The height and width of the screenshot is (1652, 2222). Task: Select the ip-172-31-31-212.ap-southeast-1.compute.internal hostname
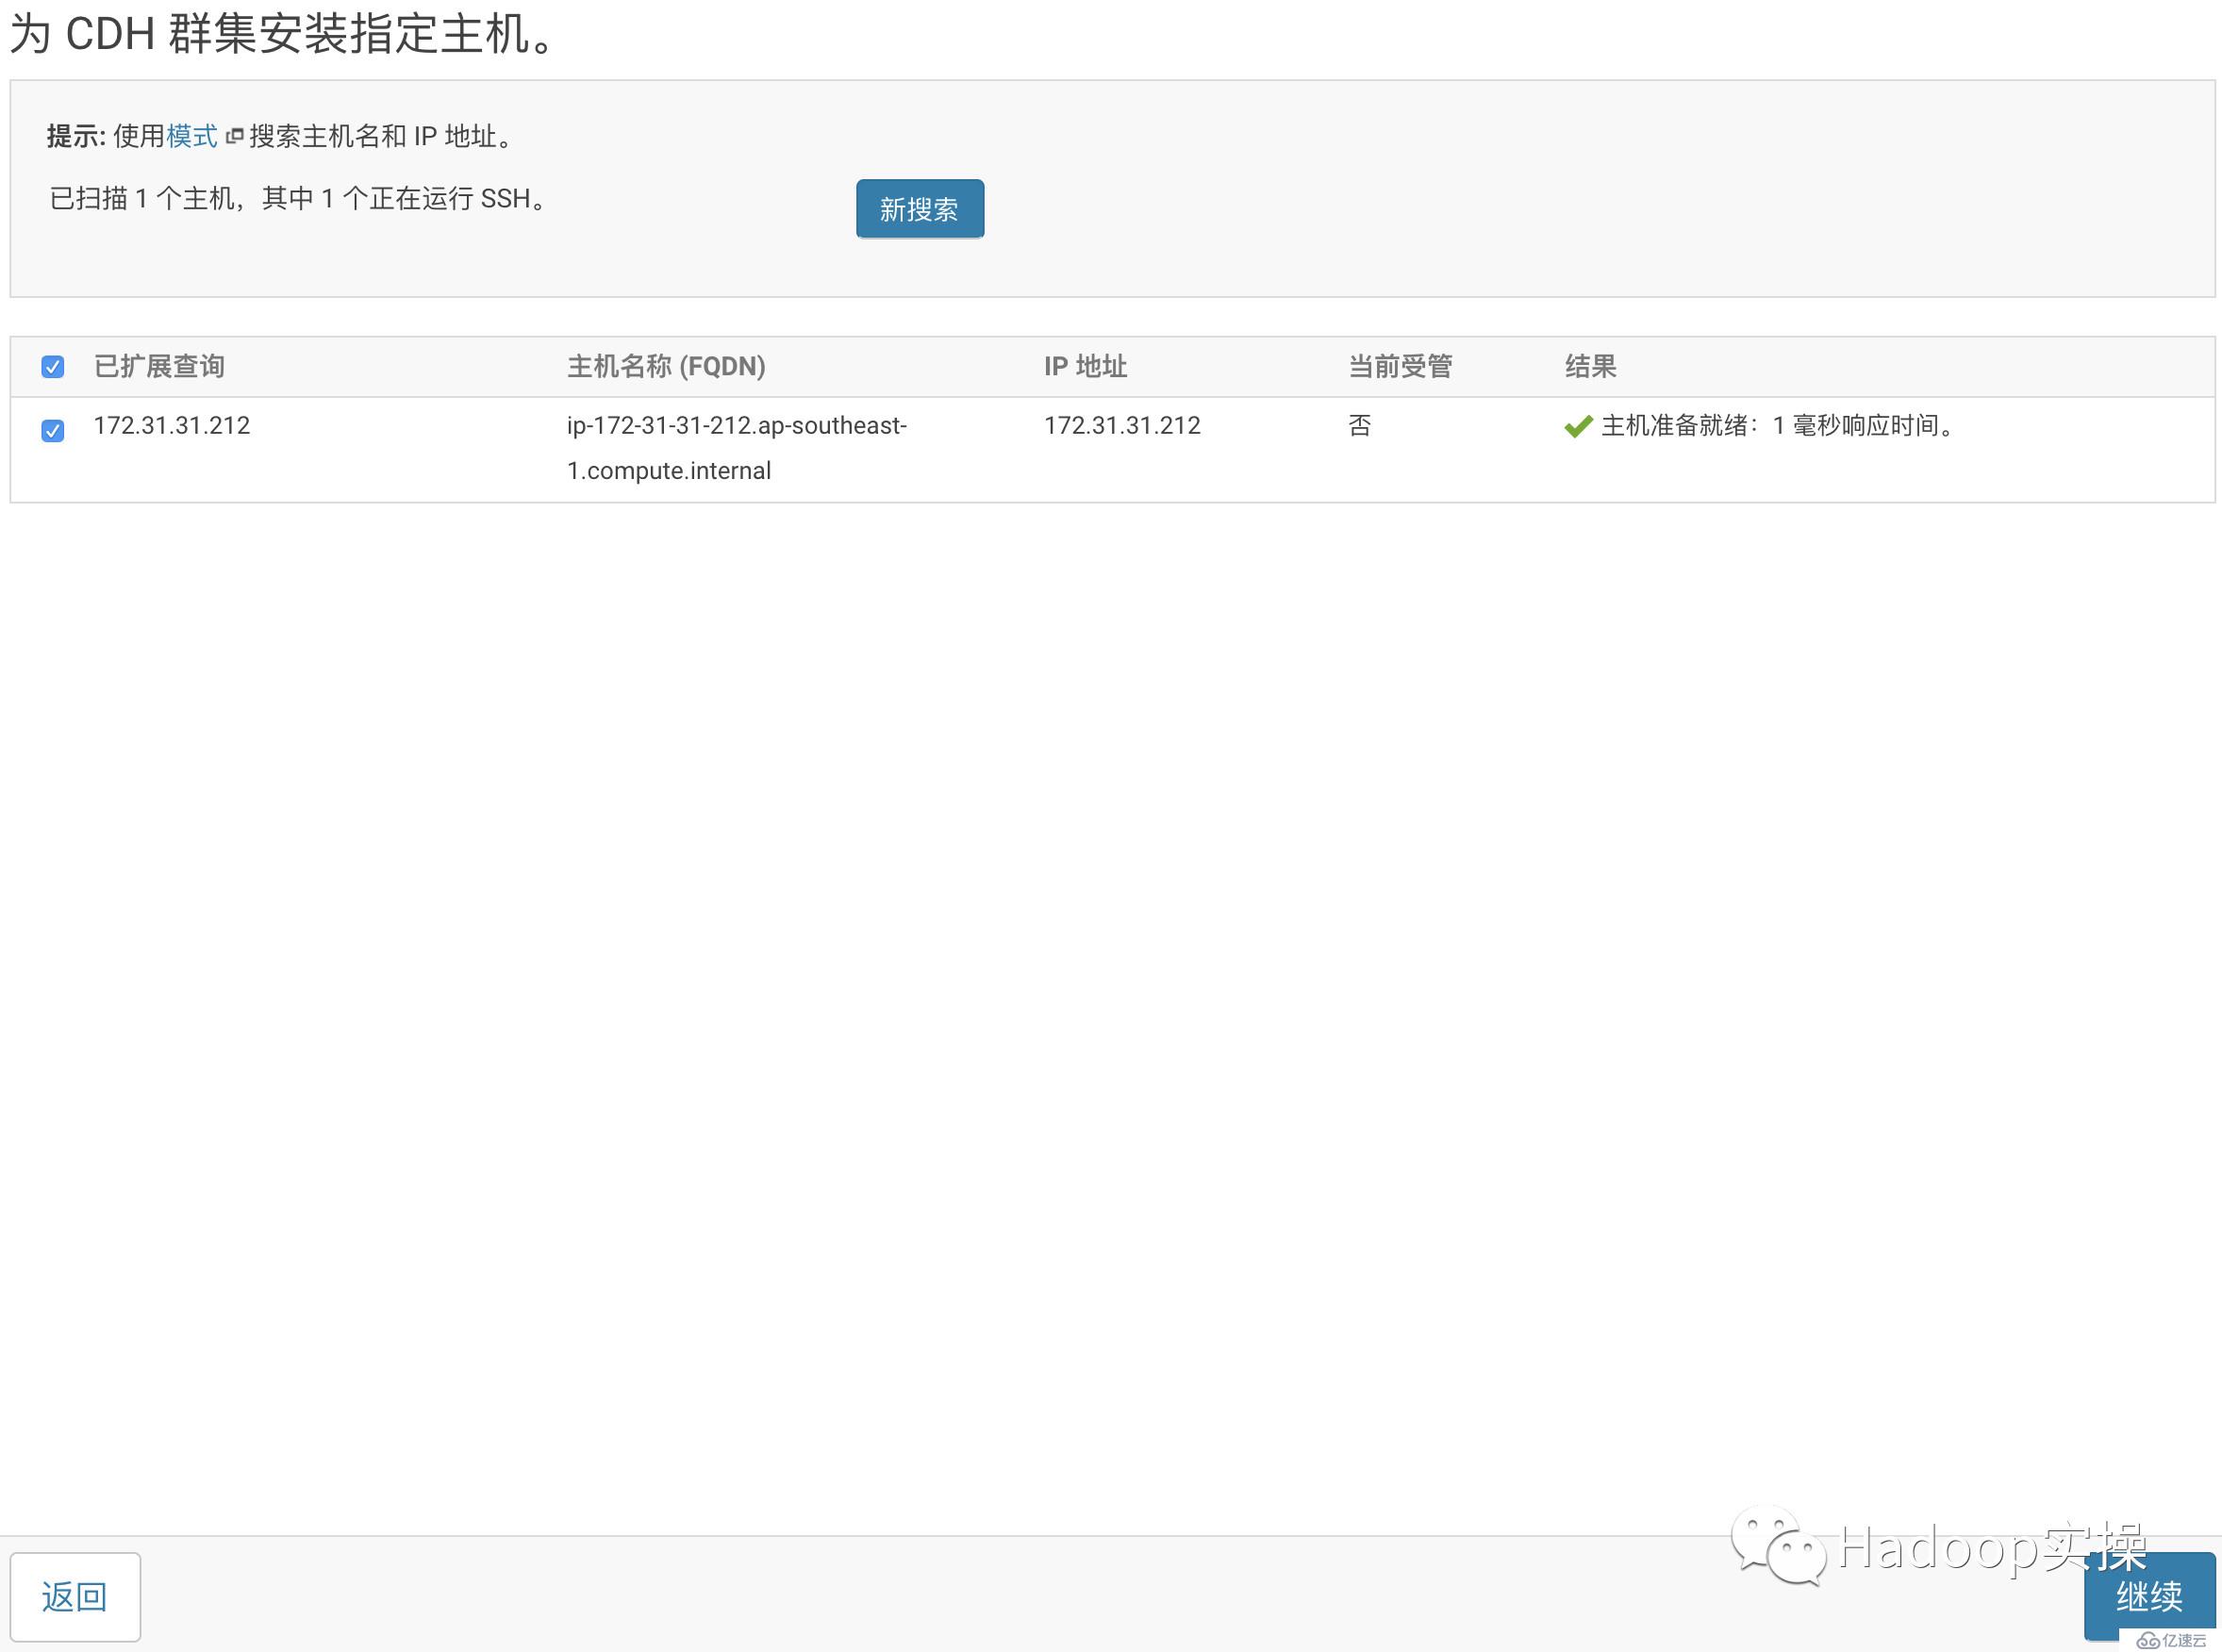[x=737, y=448]
